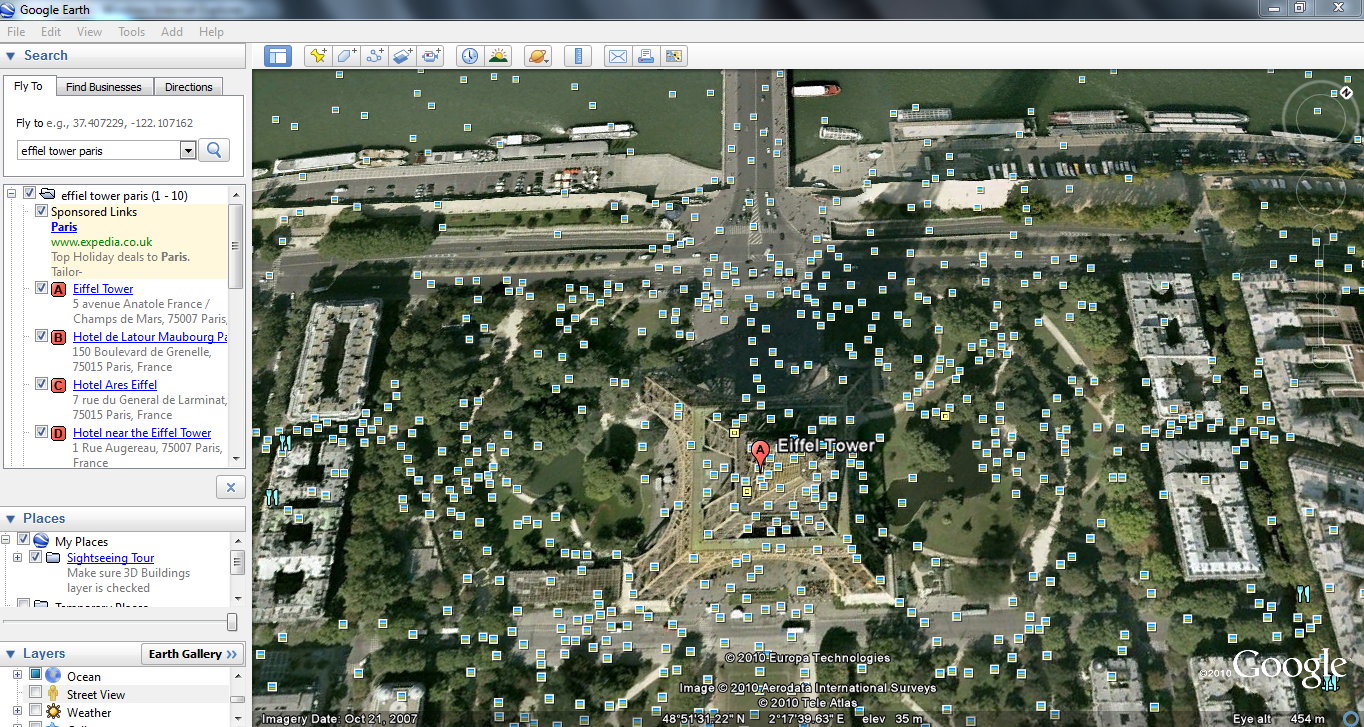Open the Eiffel Tower result link
Viewport: 1364px width, 727px height.
[103, 289]
